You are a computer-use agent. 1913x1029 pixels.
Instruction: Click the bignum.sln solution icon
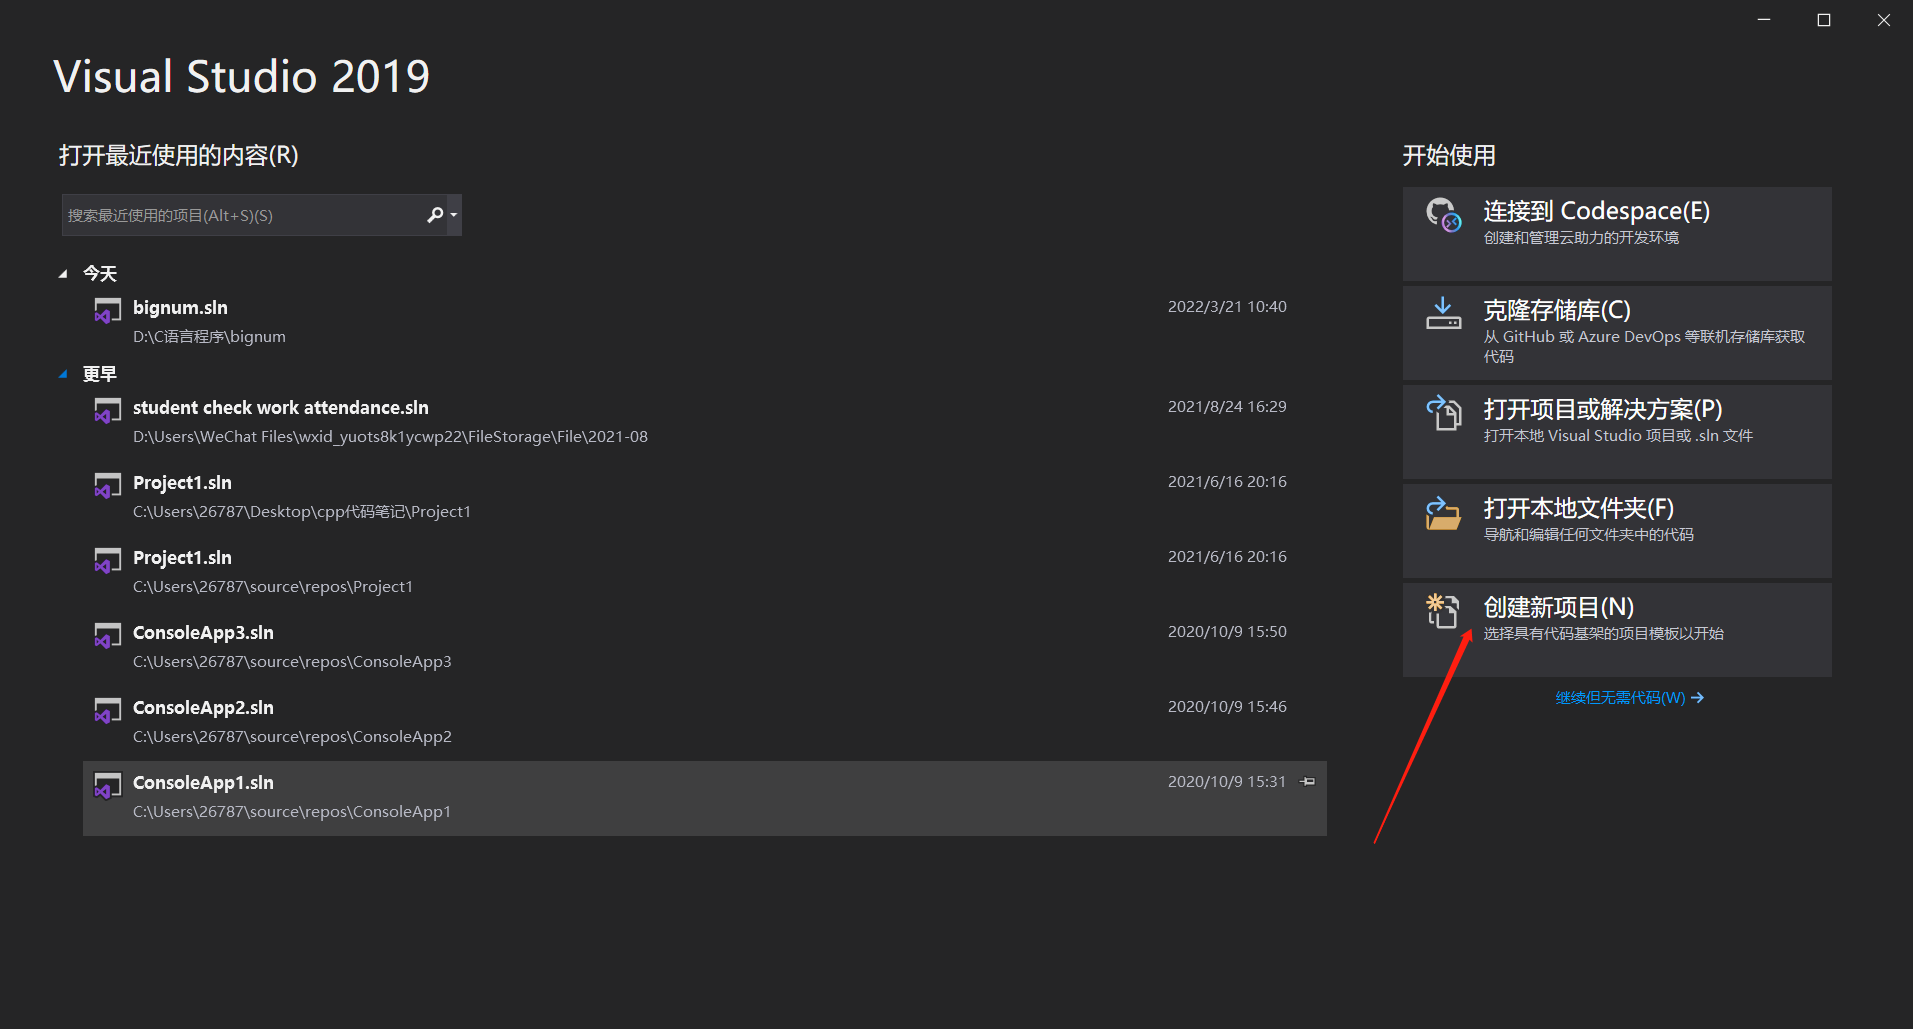click(x=107, y=311)
